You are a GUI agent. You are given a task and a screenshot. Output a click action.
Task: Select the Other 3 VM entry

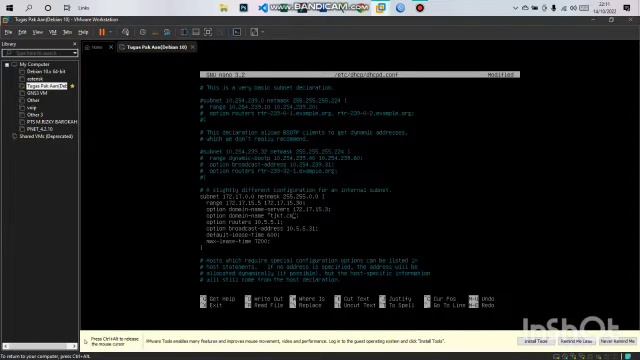click(x=35, y=115)
